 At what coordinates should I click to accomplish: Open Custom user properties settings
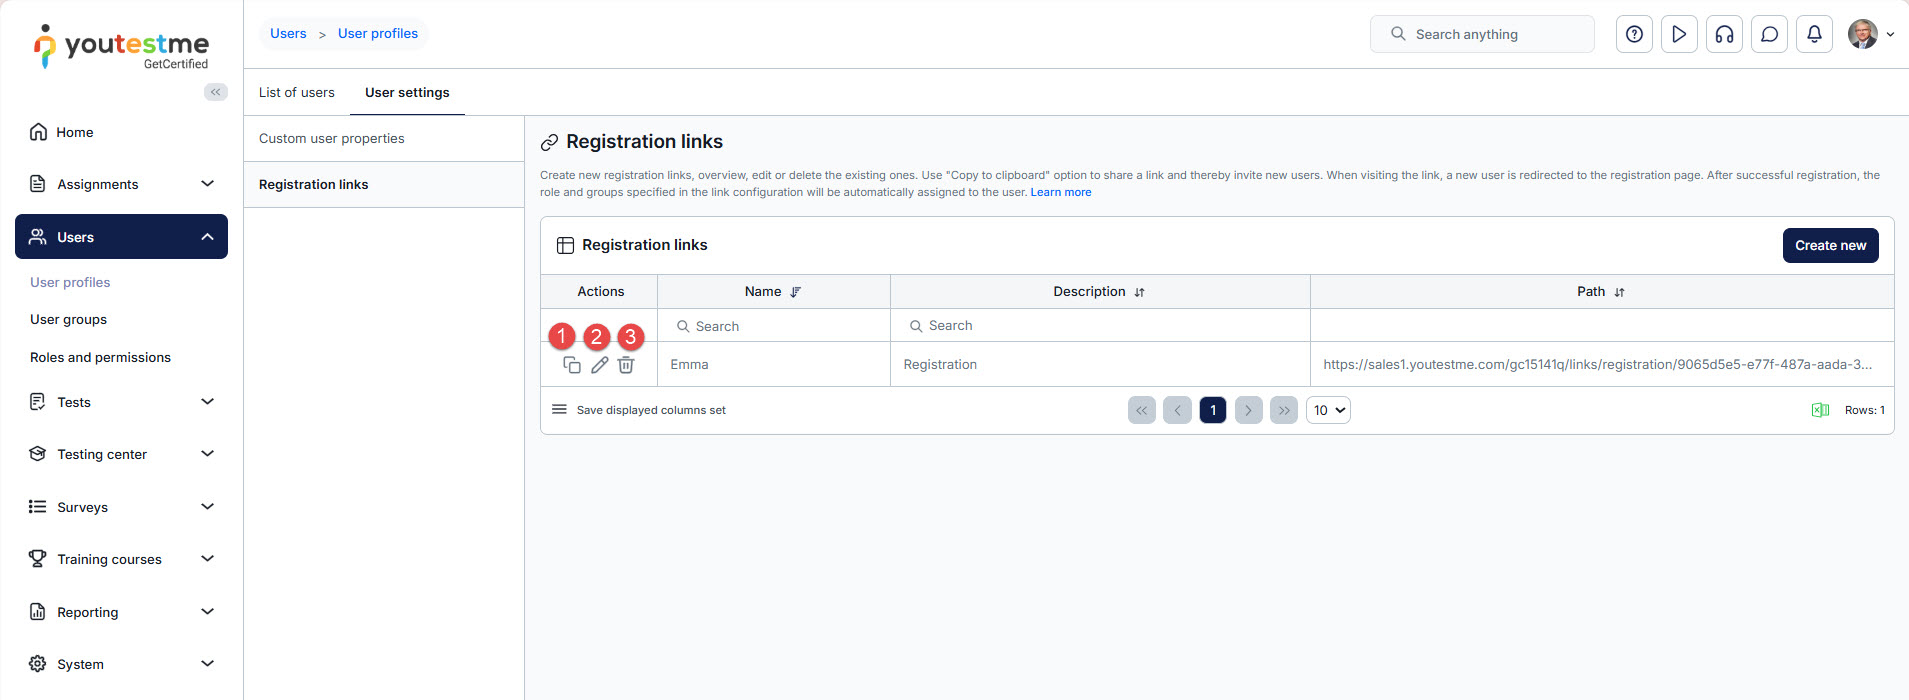tap(332, 138)
